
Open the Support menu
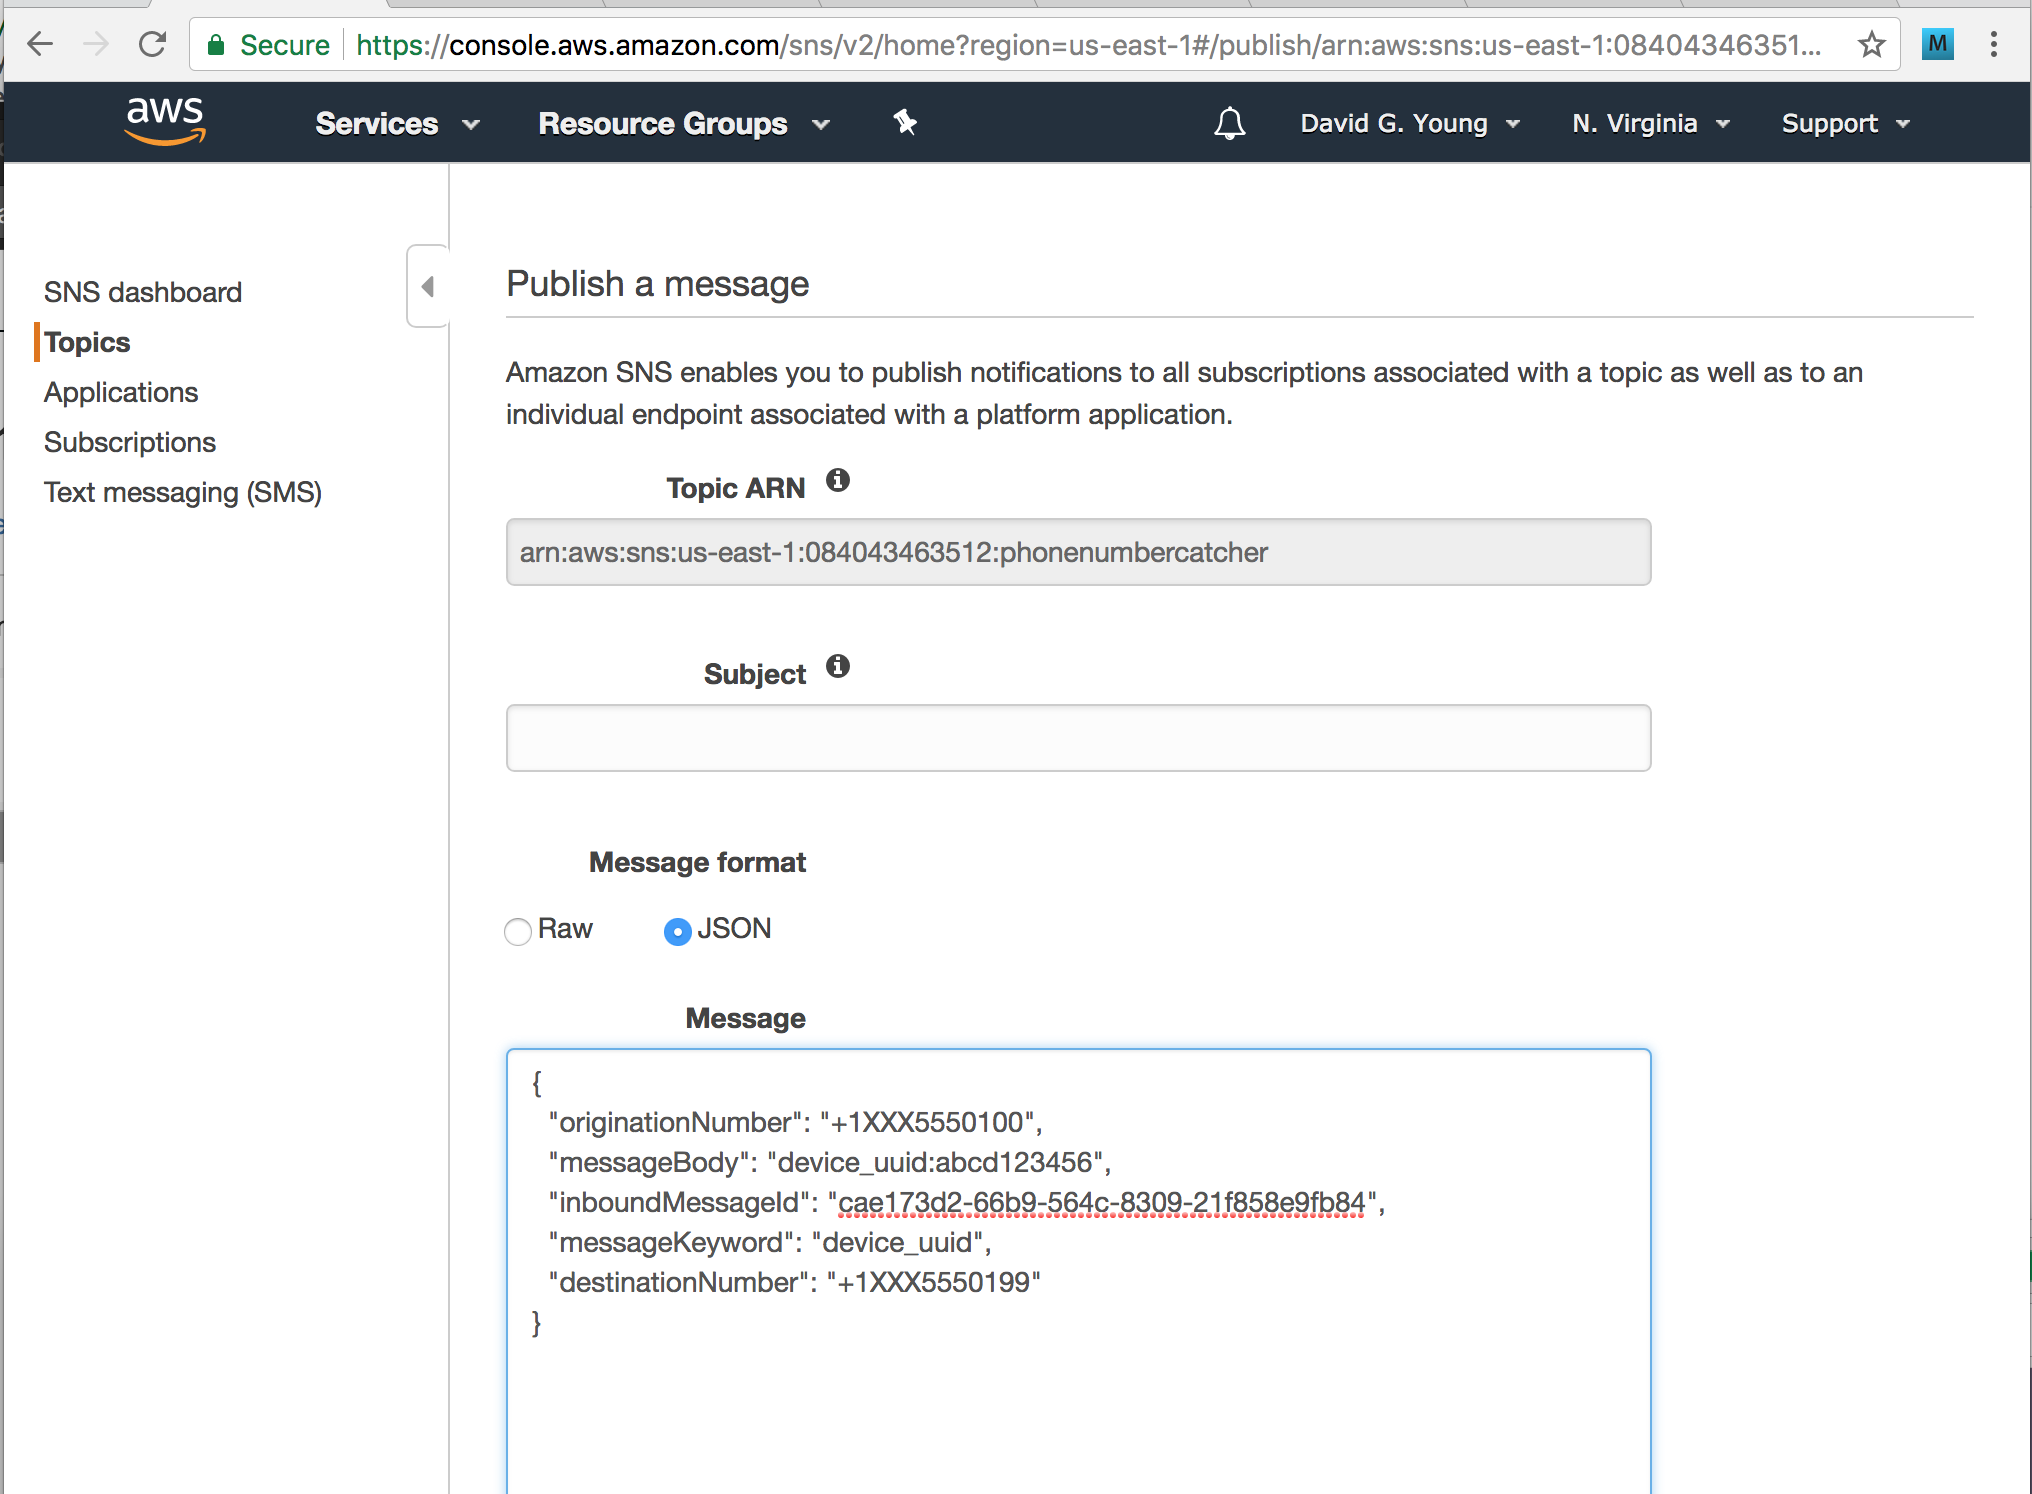click(1846, 123)
